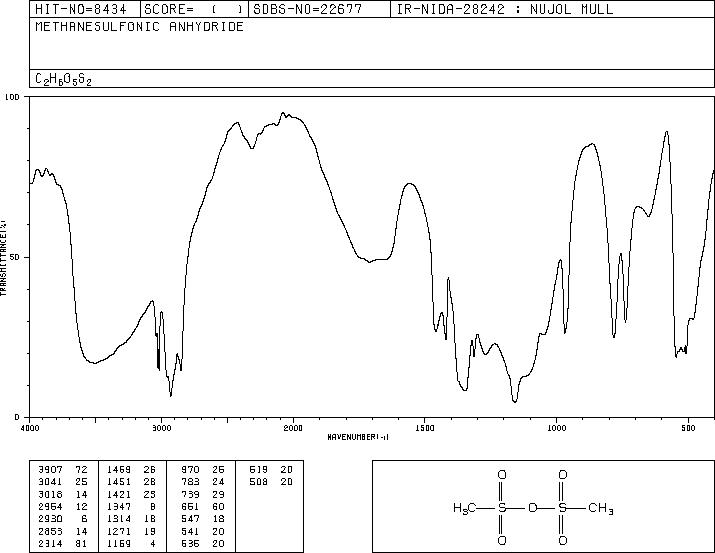Click transmittance value 81 beside 2314
The image size is (715, 553).
pos(81,544)
